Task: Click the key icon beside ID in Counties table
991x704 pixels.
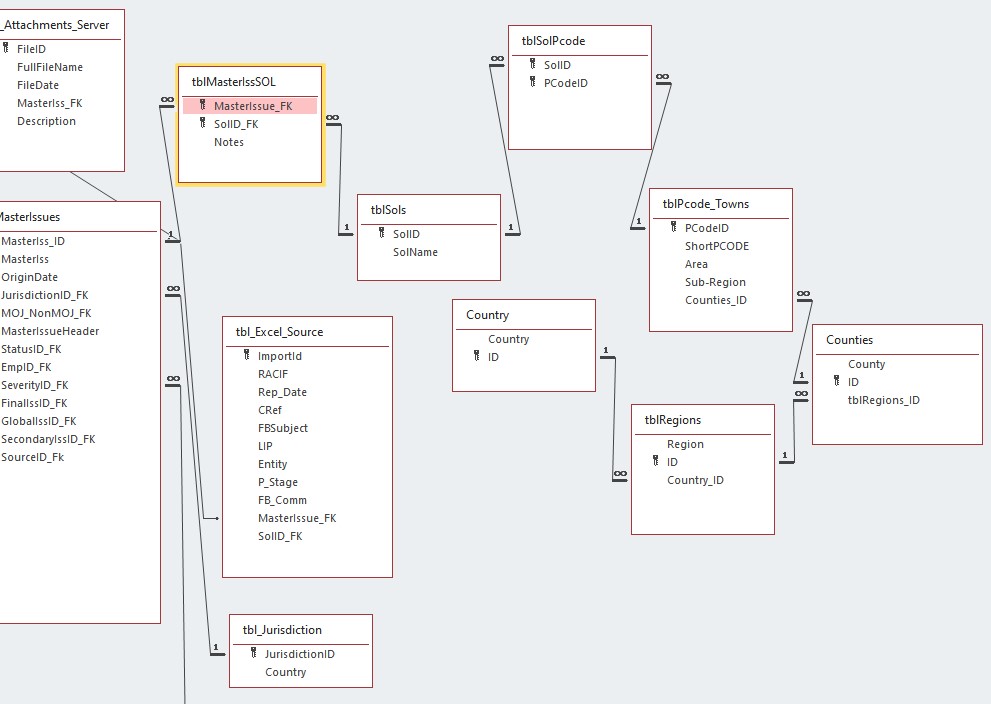Action: [x=837, y=381]
